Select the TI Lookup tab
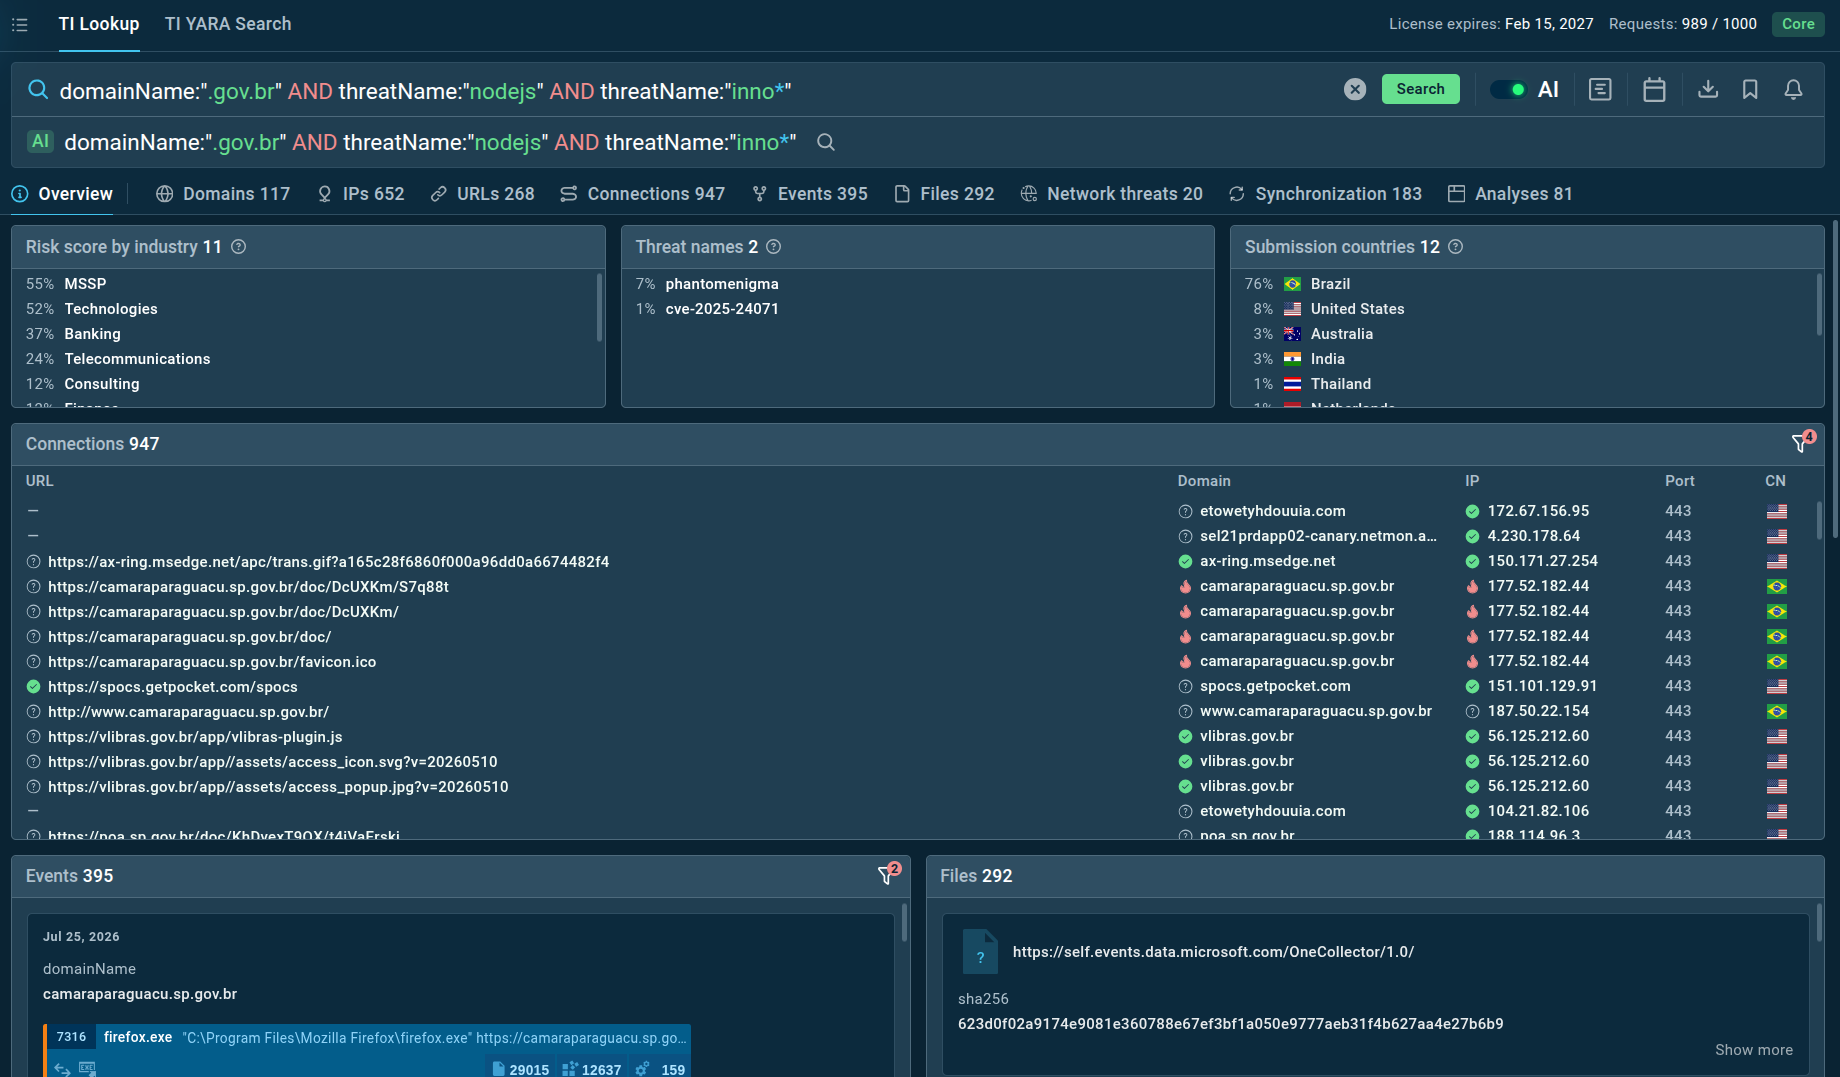The width and height of the screenshot is (1840, 1077). (99, 24)
